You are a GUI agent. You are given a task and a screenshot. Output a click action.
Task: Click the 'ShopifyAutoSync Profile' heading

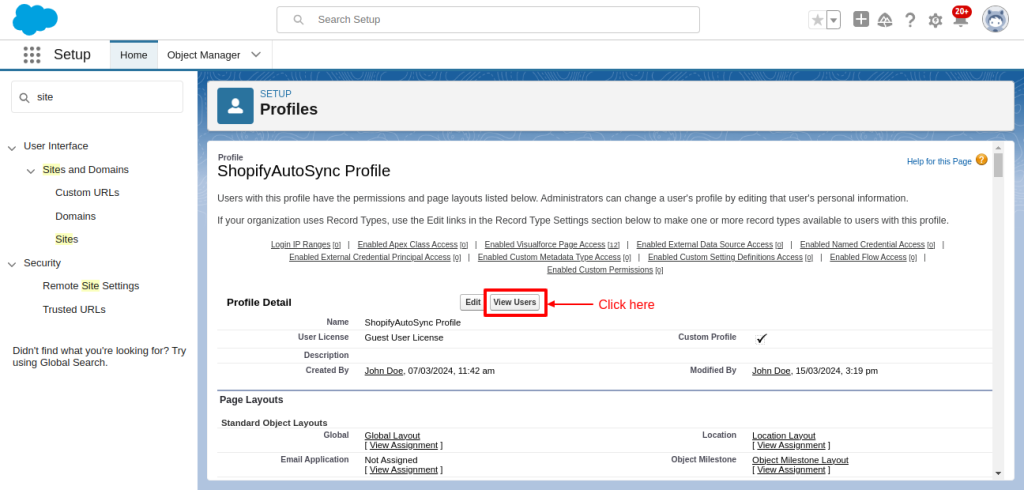coord(304,171)
